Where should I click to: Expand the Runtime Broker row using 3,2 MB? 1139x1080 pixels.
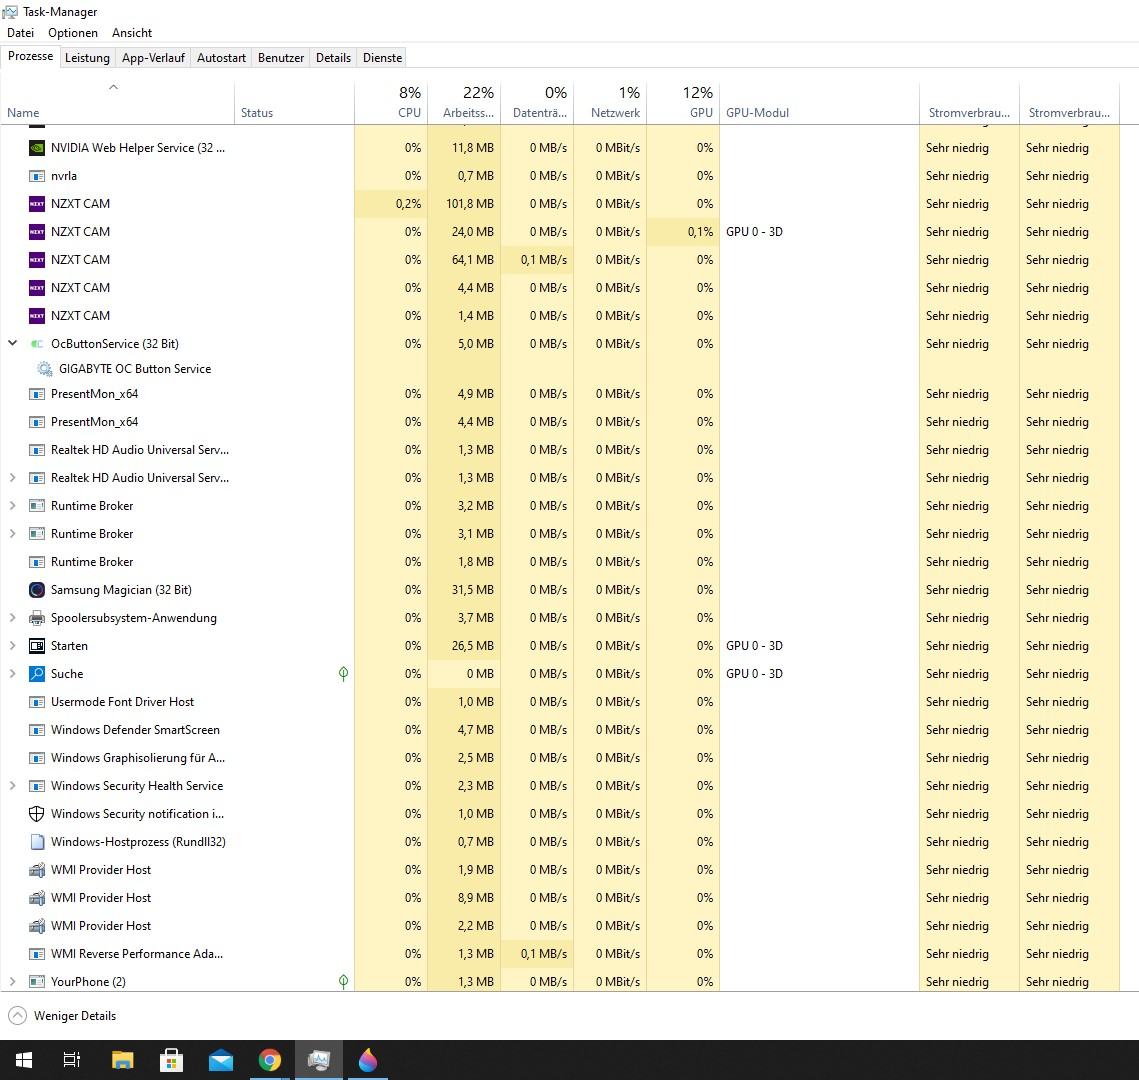(x=12, y=506)
